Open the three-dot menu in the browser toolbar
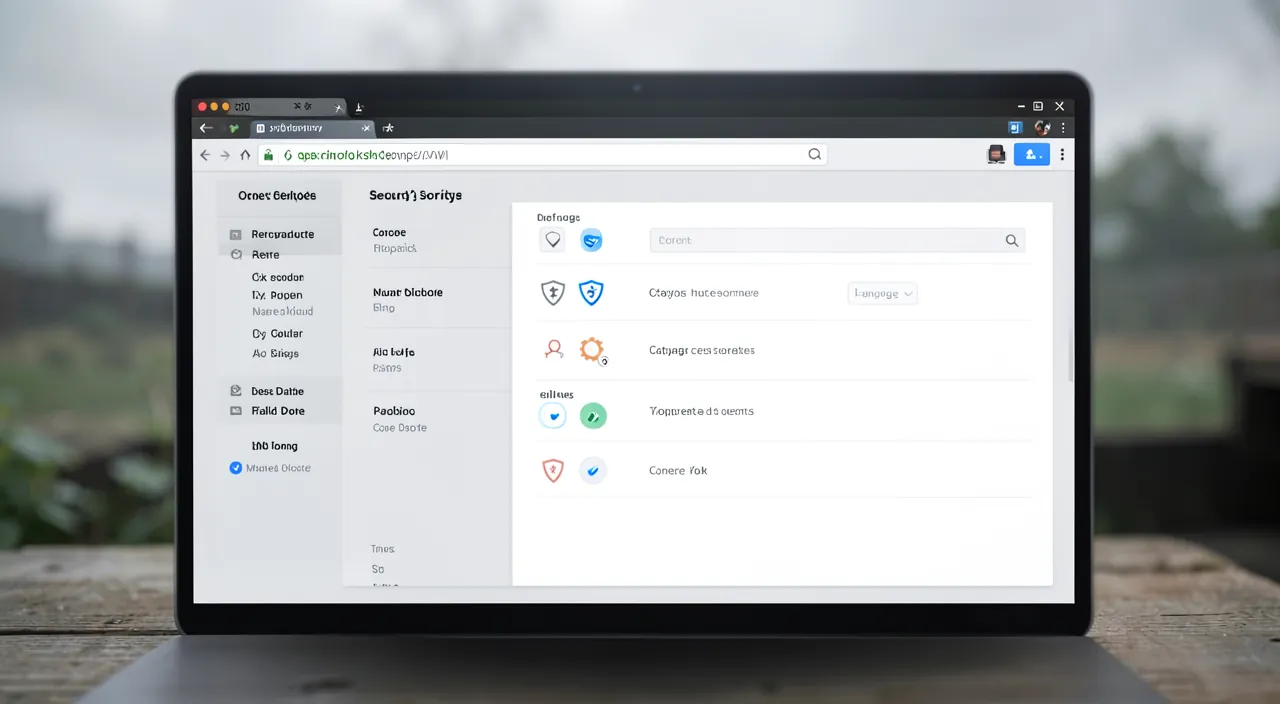This screenshot has width=1280, height=704. 1062,155
